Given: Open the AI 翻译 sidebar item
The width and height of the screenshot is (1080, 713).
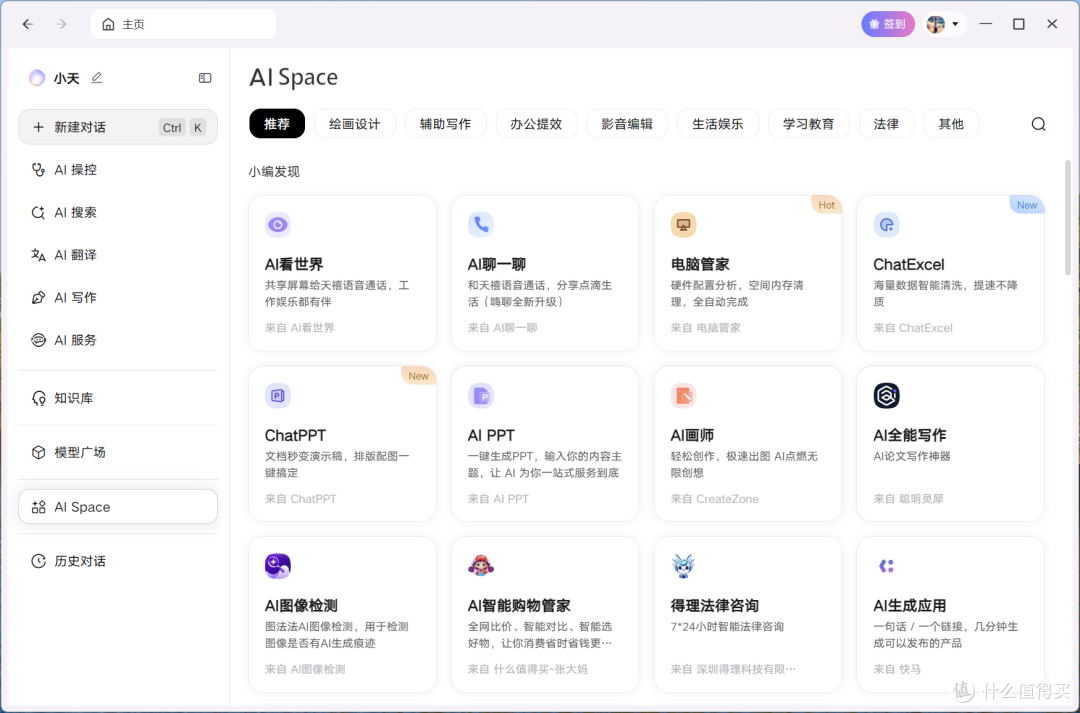Looking at the screenshot, I should point(118,255).
